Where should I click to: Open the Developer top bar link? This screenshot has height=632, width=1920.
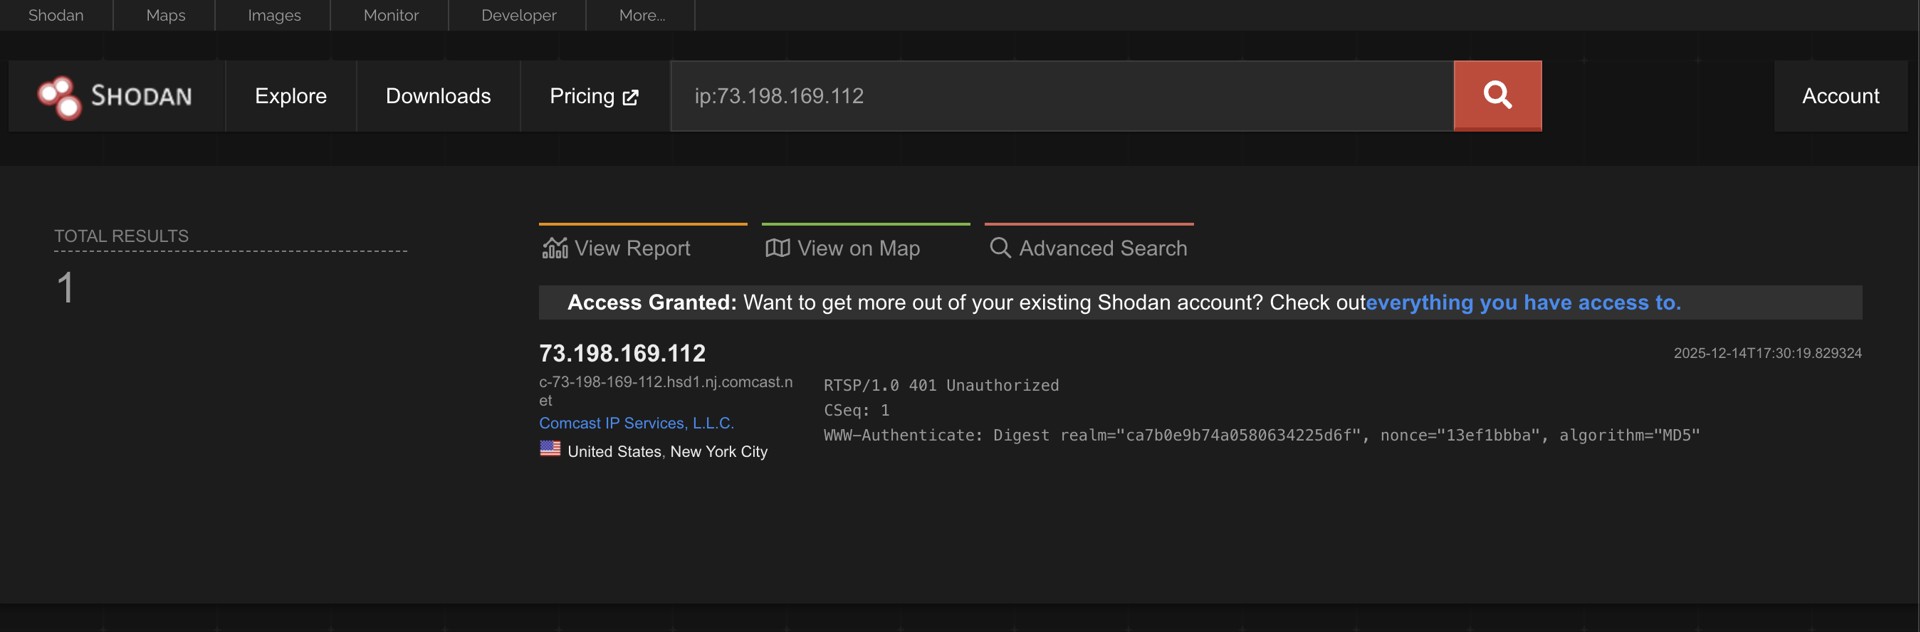click(518, 15)
